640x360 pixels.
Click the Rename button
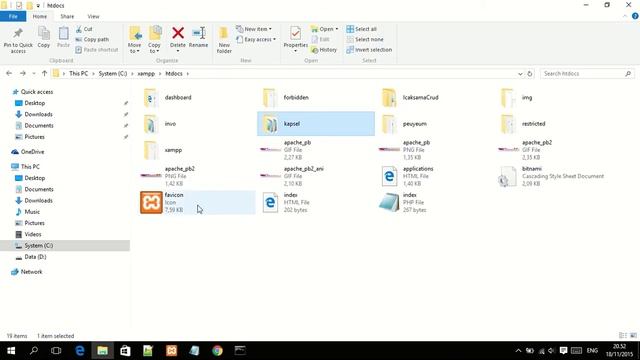pyautogui.click(x=199, y=38)
